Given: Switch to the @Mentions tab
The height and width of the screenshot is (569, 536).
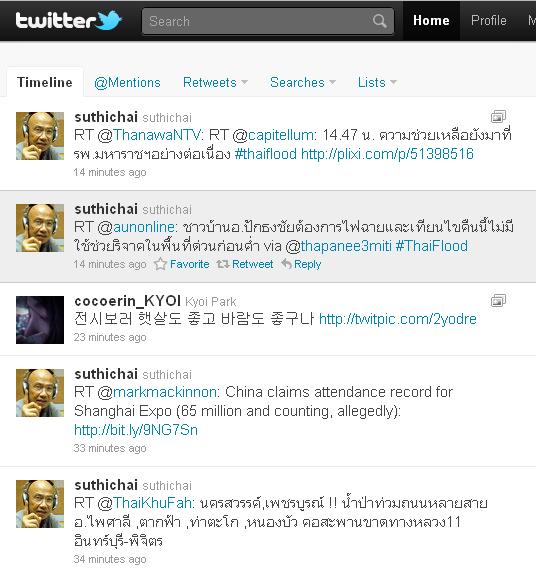Looking at the screenshot, I should coord(127,82).
